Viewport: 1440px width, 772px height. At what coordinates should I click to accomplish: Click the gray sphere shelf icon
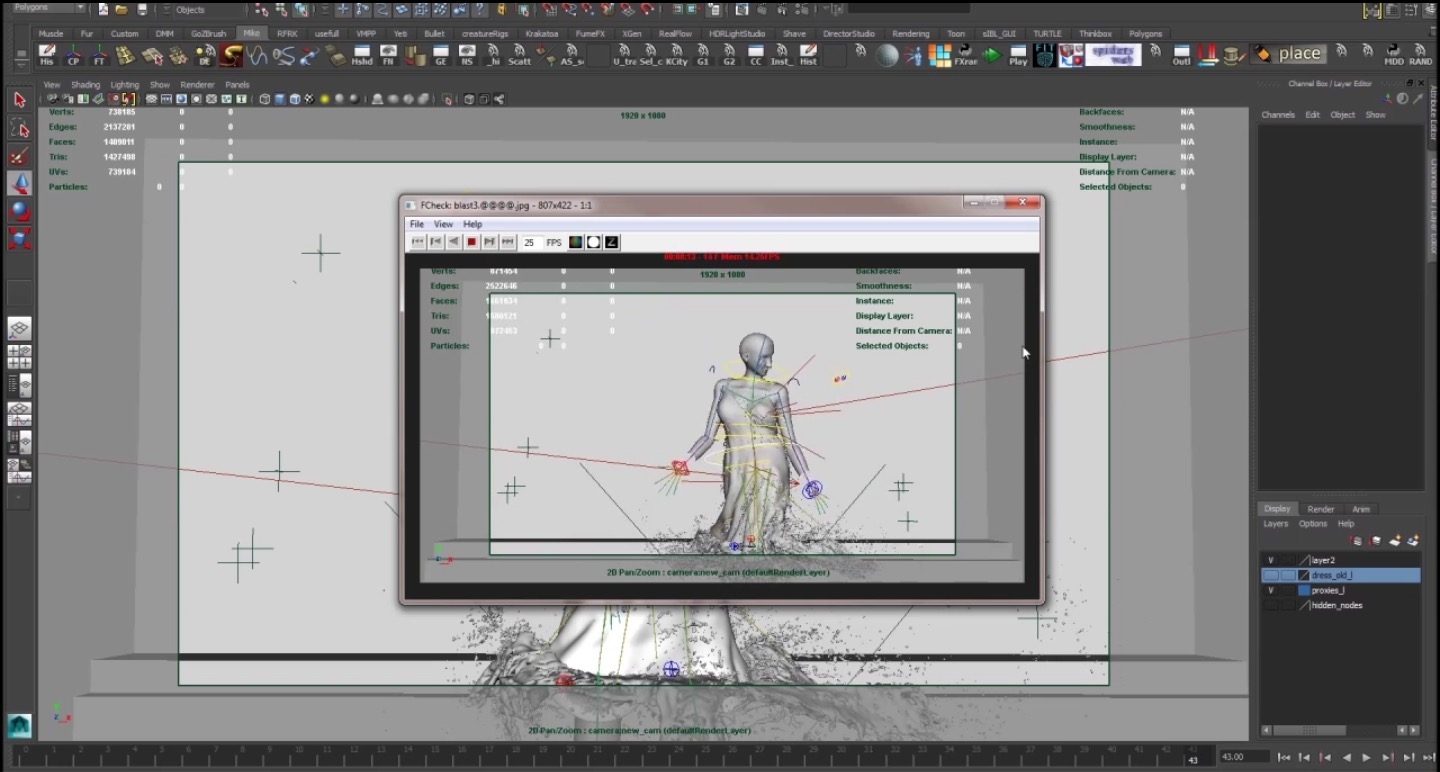[x=886, y=55]
